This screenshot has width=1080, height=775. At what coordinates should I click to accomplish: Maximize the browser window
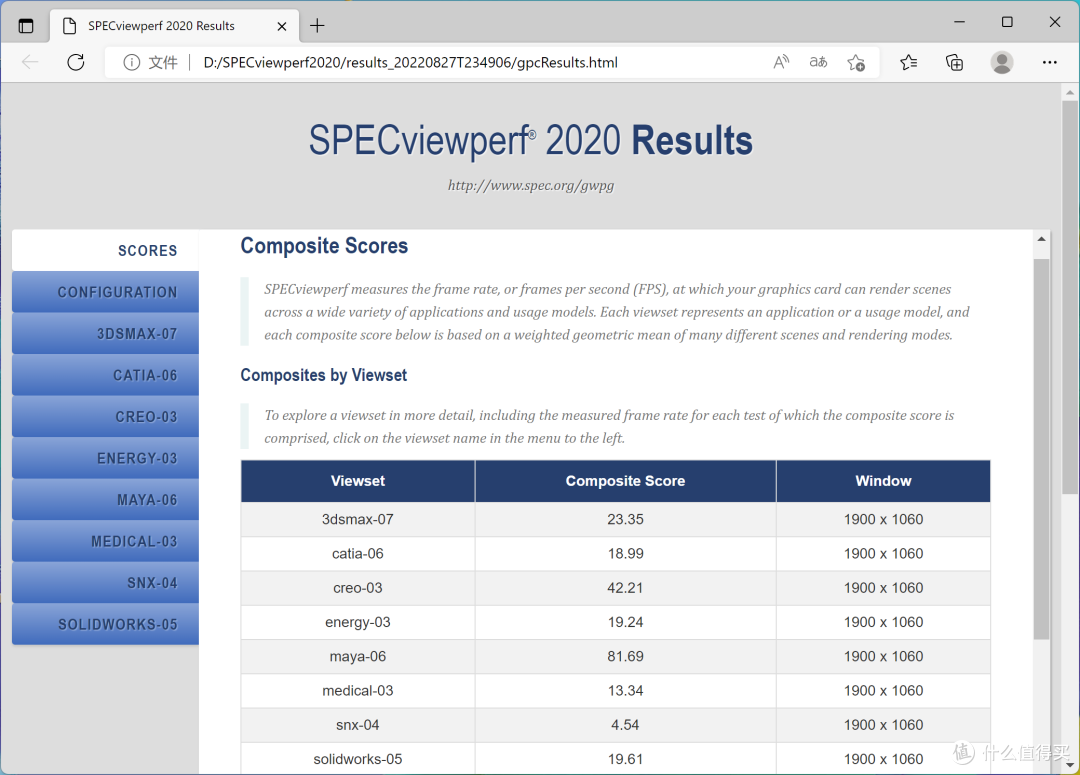click(x=1007, y=22)
